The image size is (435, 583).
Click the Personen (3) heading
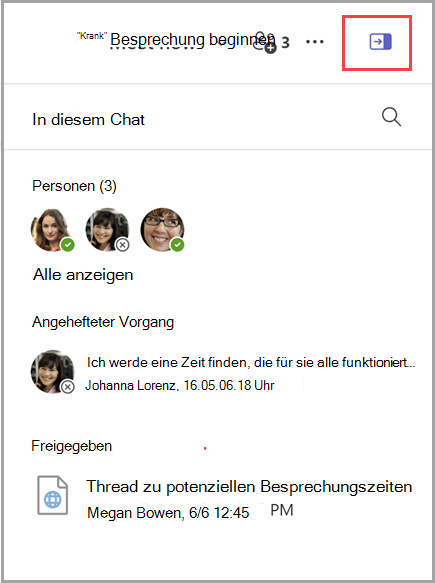tap(74, 186)
